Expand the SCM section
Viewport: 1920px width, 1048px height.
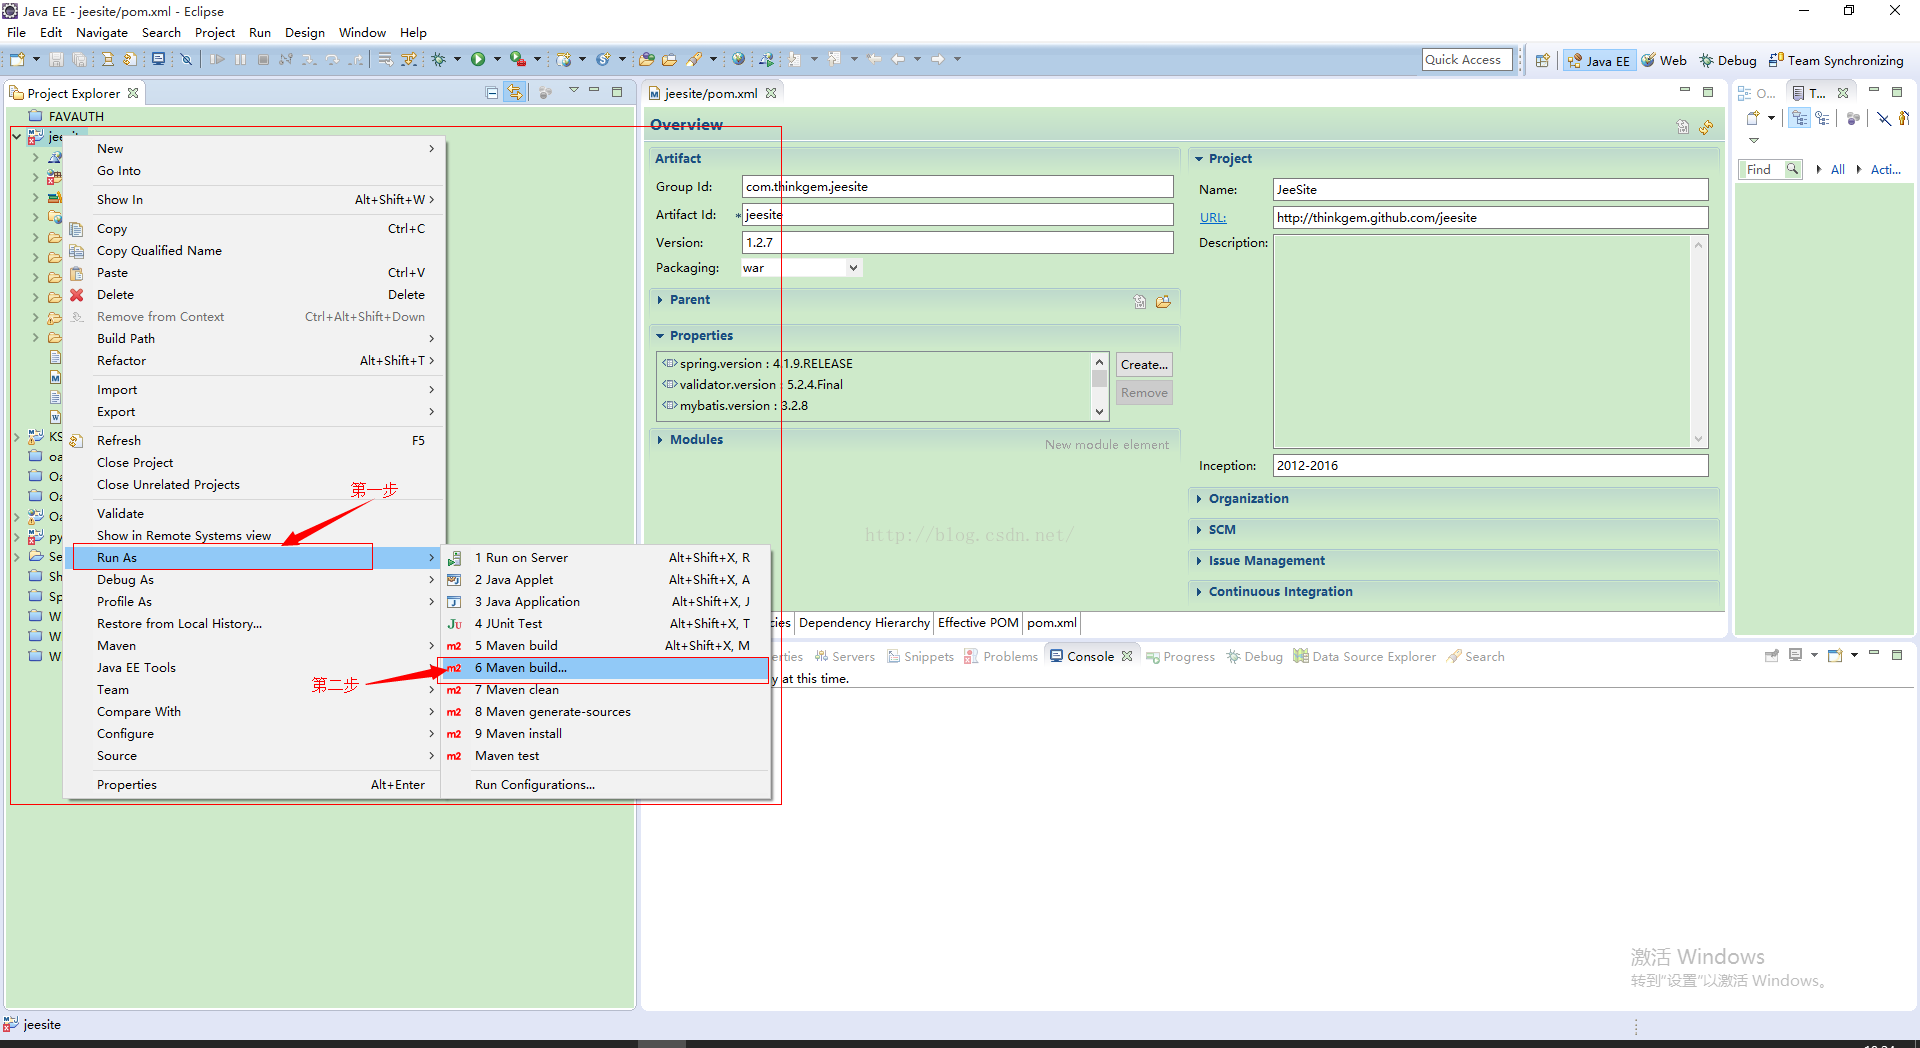click(1199, 530)
